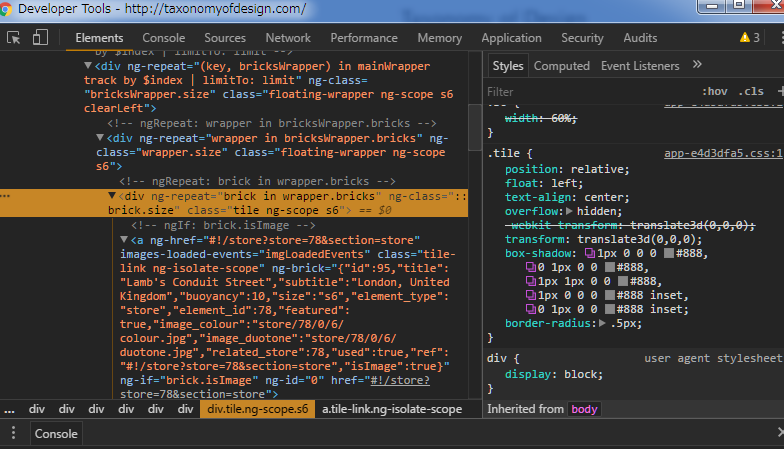Expand the border-radius shorthand triangle

tap(602, 324)
